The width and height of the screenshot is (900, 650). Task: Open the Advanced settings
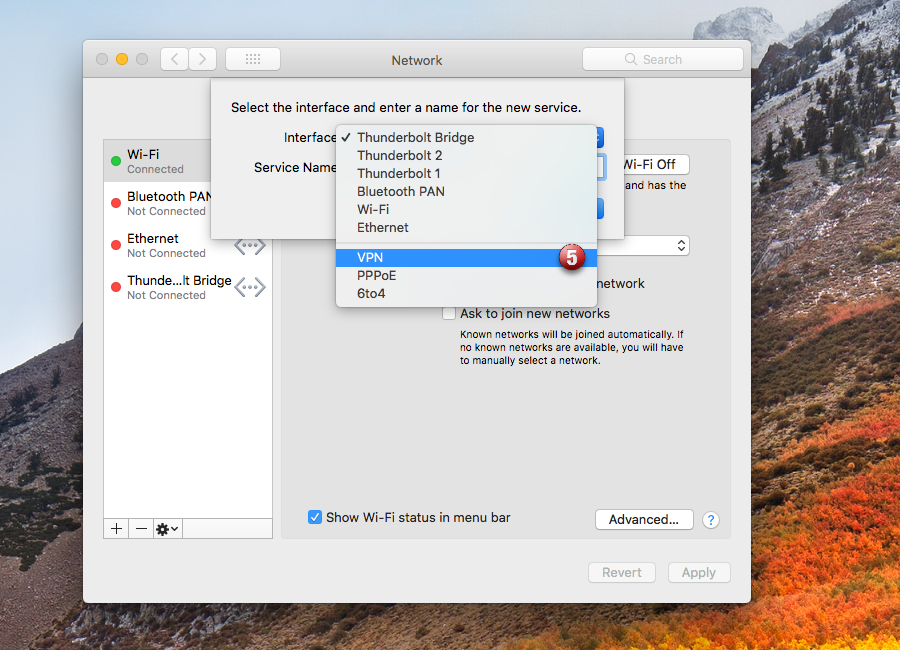pyautogui.click(x=644, y=520)
